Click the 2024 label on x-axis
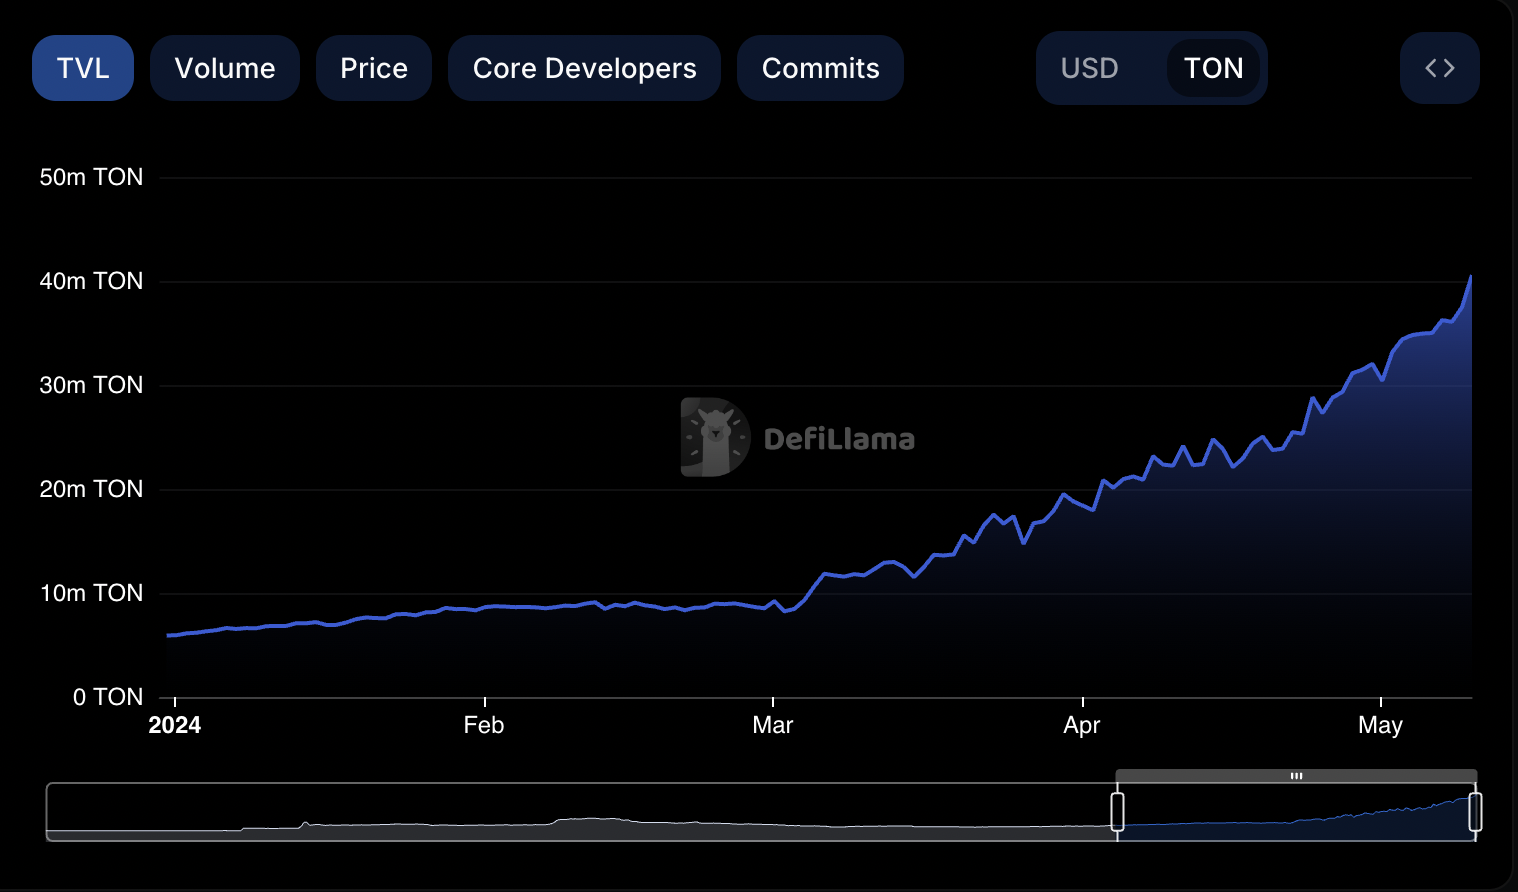The width and height of the screenshot is (1518, 892). coord(175,725)
